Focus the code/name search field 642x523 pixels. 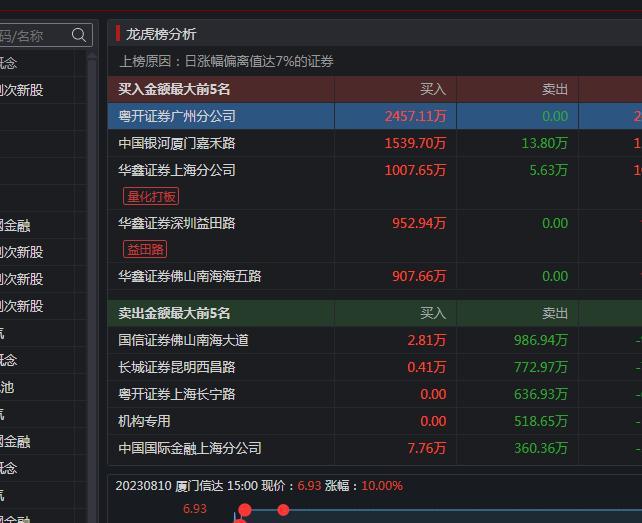pyautogui.click(x=45, y=35)
